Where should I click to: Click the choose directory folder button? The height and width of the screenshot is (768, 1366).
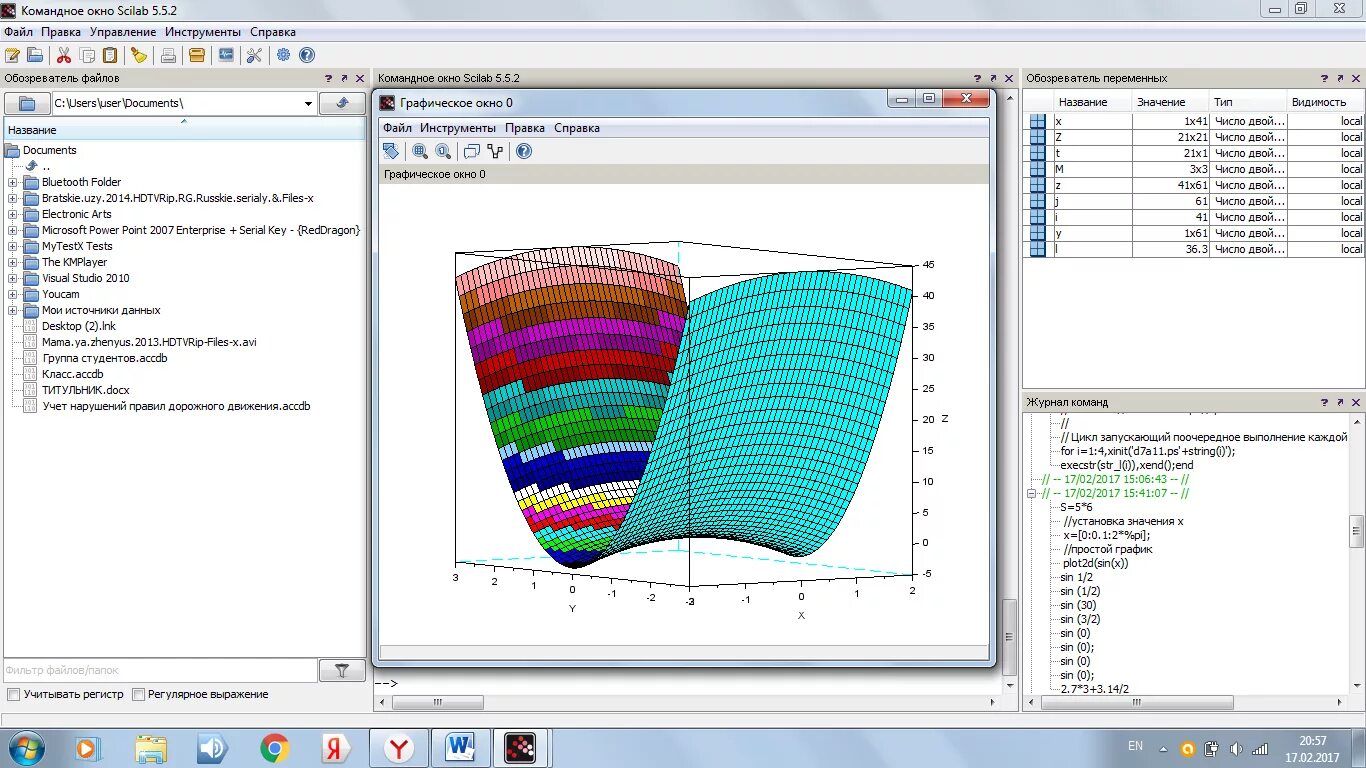[x=27, y=103]
